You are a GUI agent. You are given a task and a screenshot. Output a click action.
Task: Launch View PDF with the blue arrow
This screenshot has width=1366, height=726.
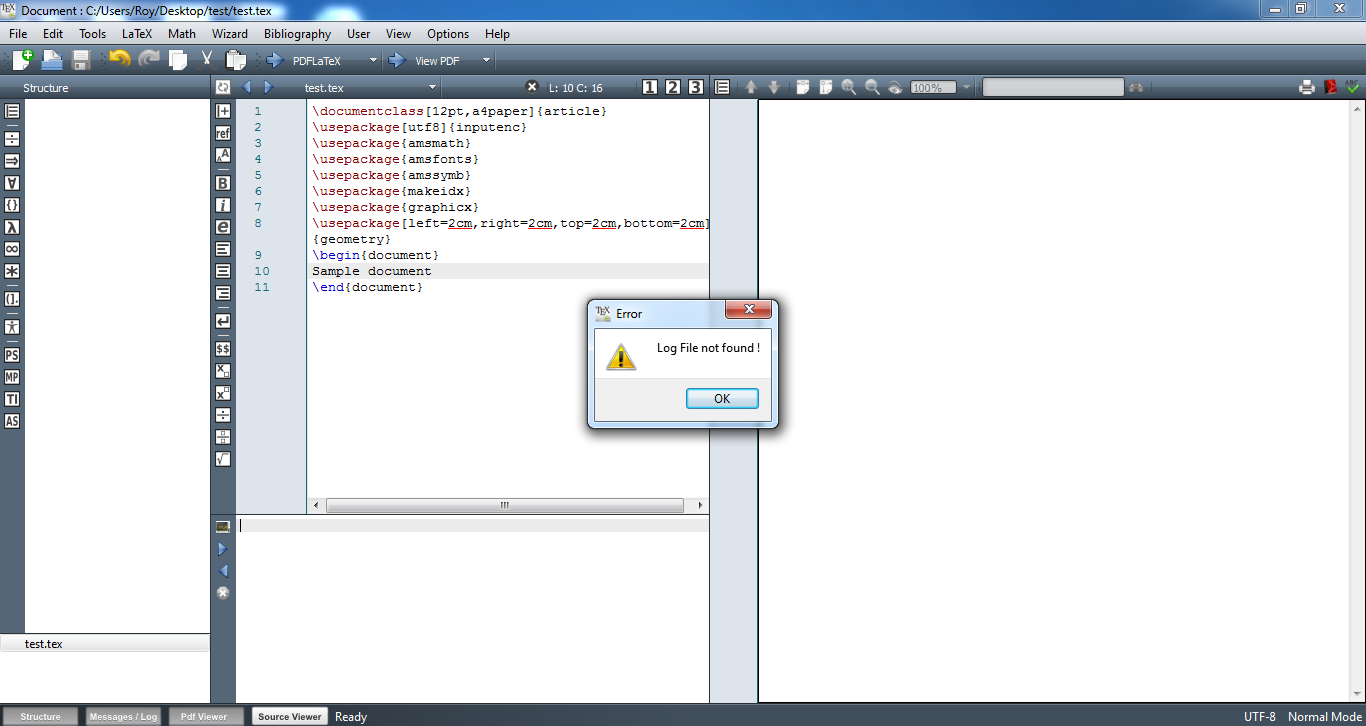pos(396,60)
